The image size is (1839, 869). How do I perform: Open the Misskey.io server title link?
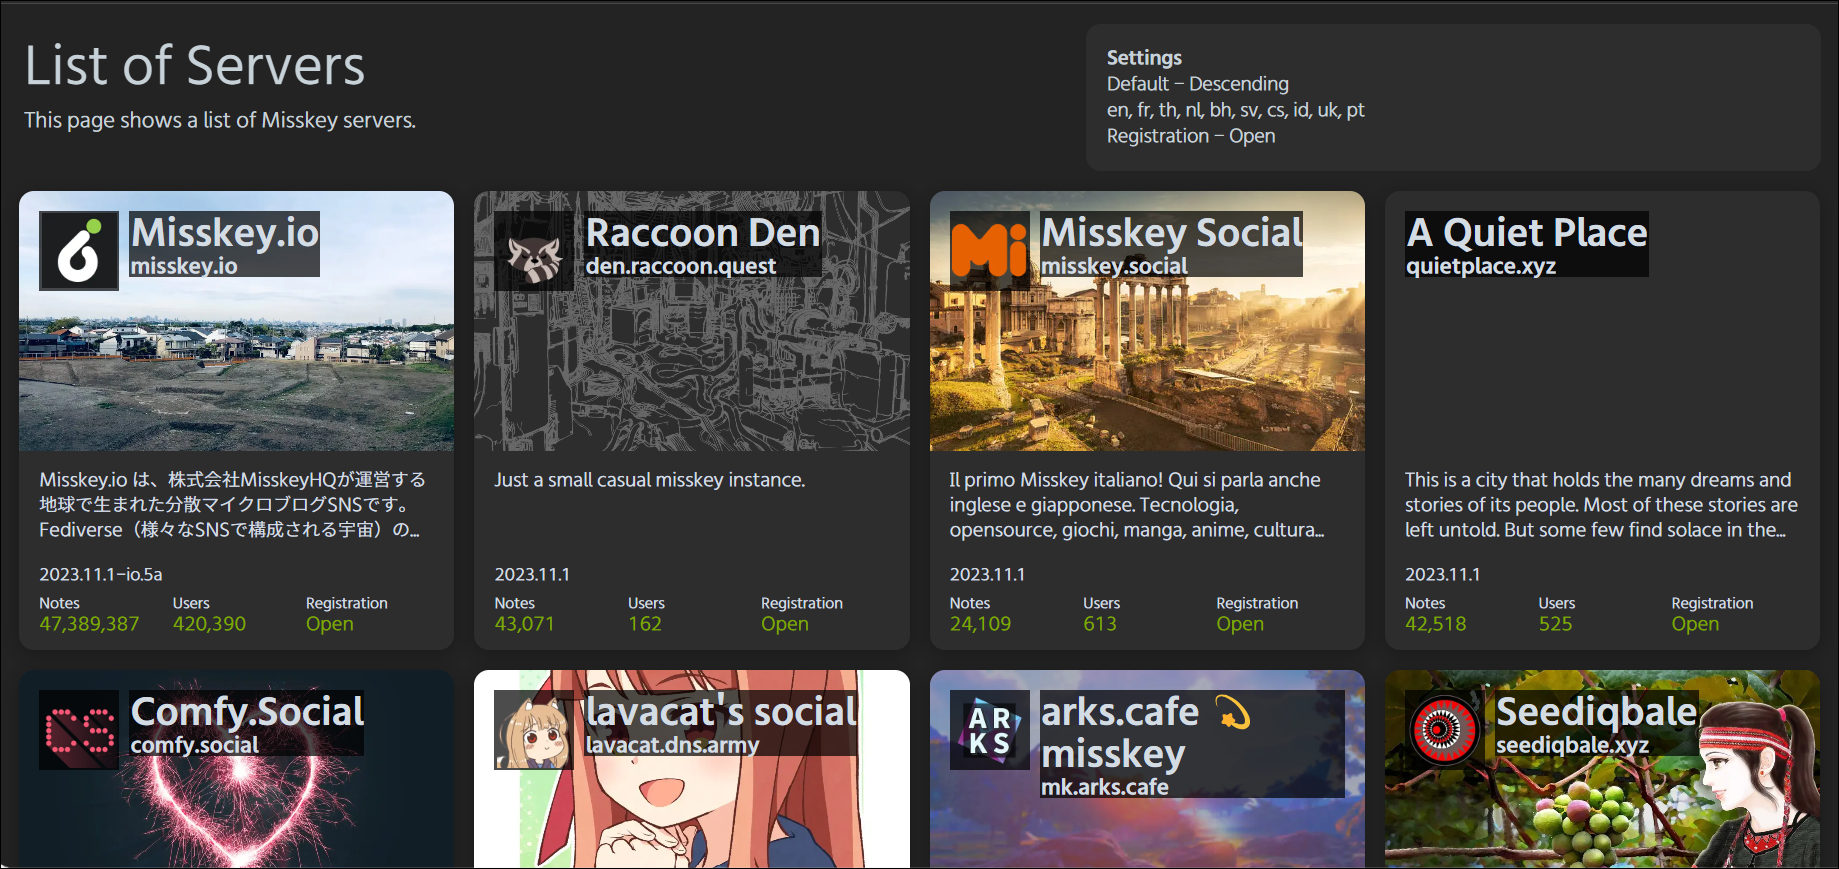tap(225, 232)
